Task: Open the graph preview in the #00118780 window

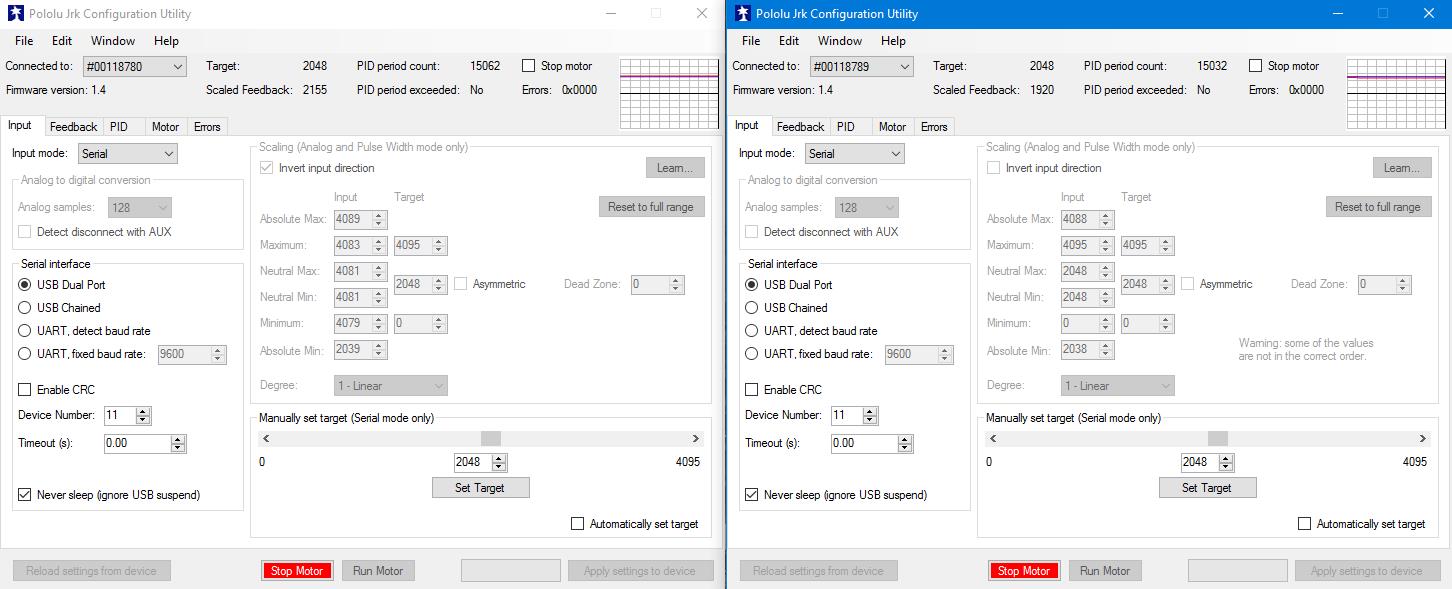Action: [669, 94]
